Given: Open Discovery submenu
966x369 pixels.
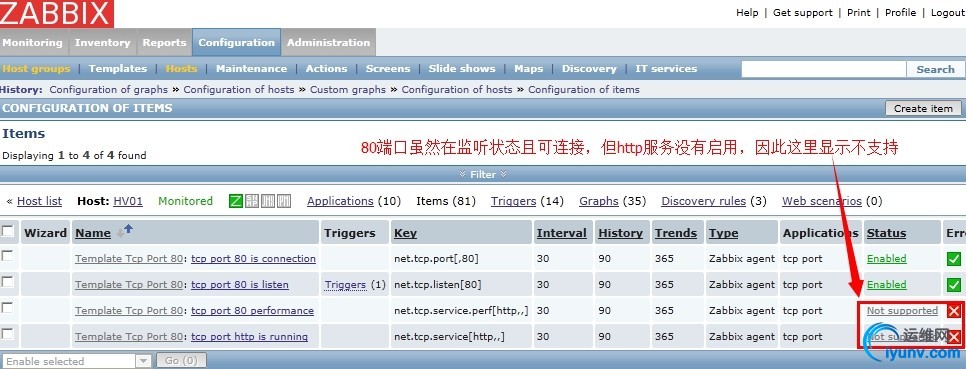Looking at the screenshot, I should point(589,68).
